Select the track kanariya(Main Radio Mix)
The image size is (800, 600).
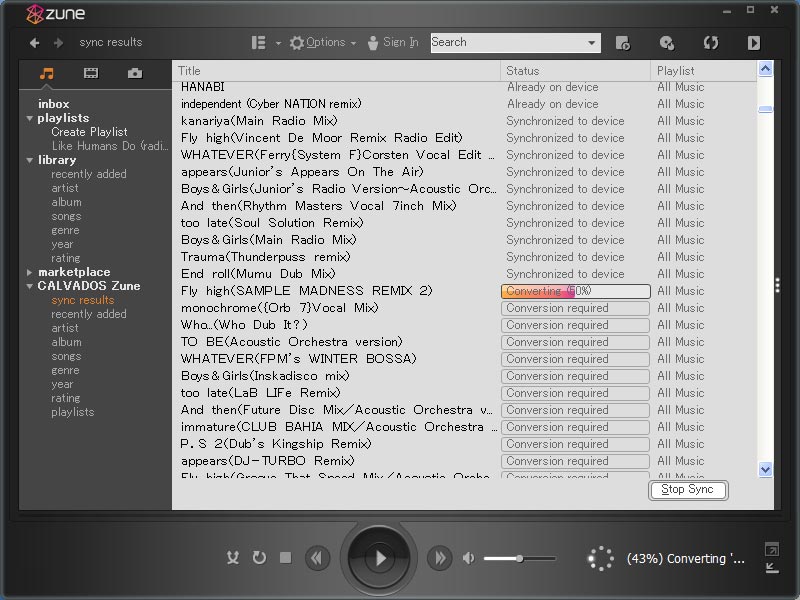259,121
